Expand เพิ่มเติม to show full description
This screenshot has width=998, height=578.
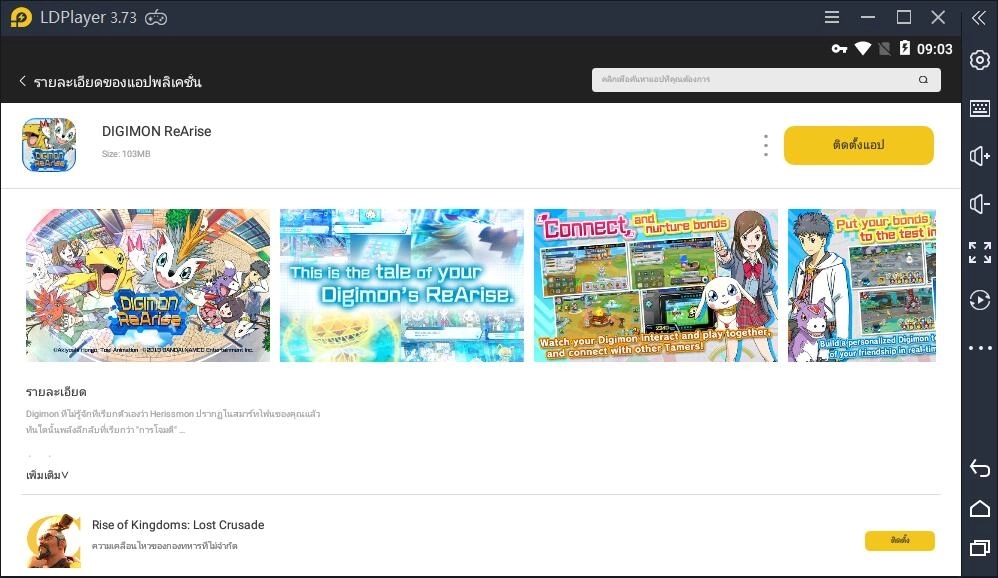tap(45, 475)
